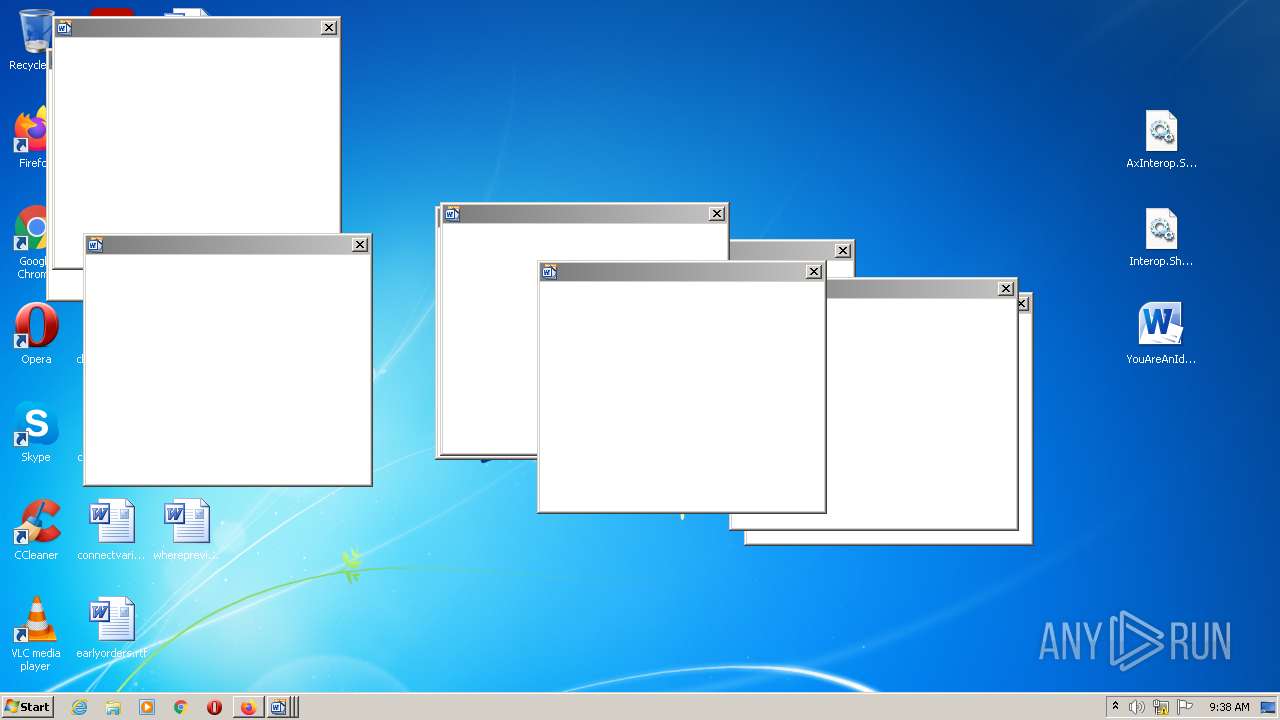Switch to Firefox taskbar button

pyautogui.click(x=248, y=707)
